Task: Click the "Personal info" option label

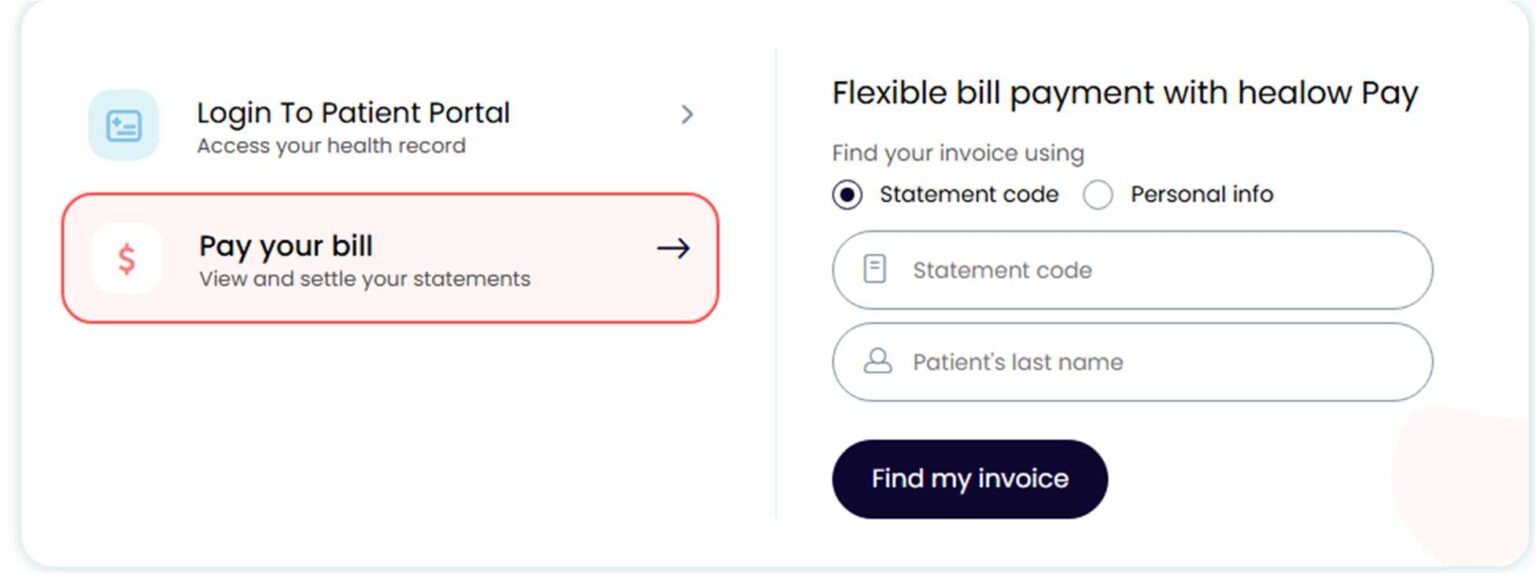Action: point(1201,194)
